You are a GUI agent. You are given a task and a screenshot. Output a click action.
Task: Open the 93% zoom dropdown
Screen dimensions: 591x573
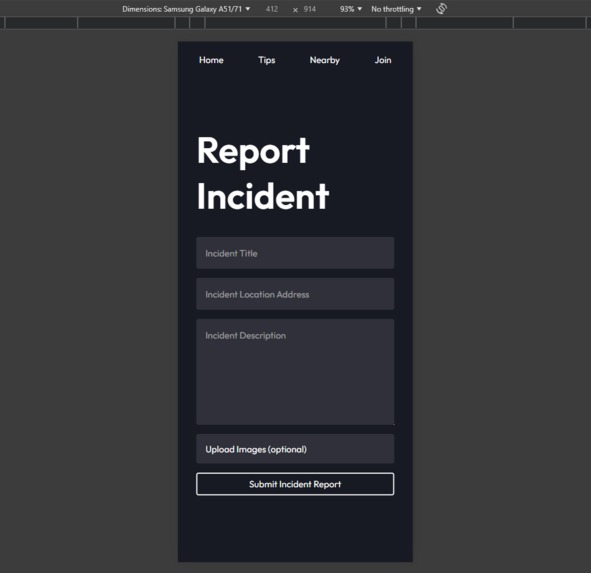(351, 9)
